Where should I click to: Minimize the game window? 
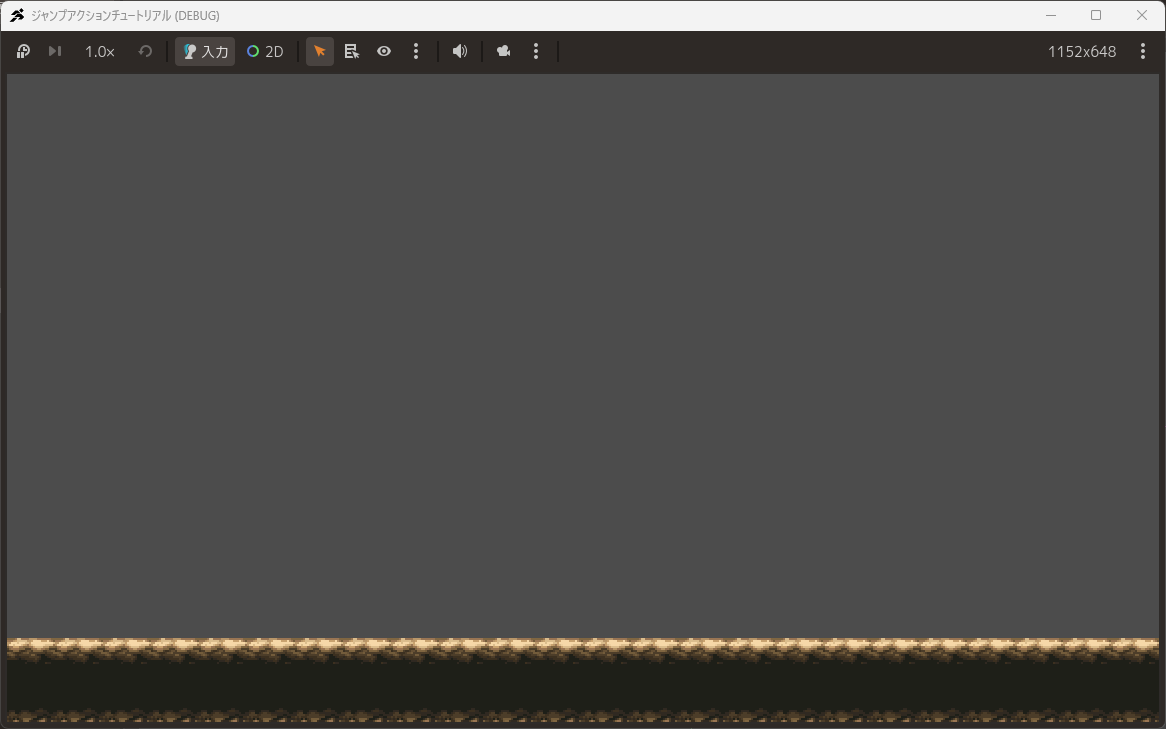coord(1051,15)
